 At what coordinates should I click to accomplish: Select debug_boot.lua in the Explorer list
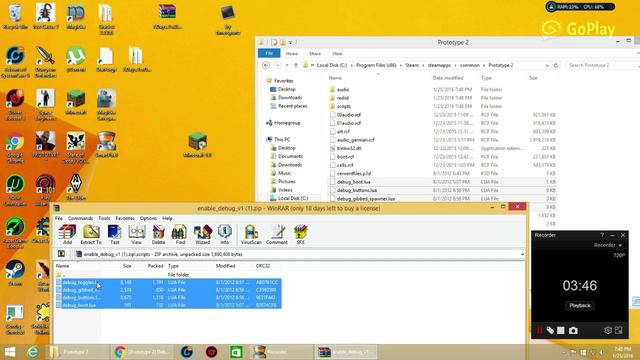point(353,182)
